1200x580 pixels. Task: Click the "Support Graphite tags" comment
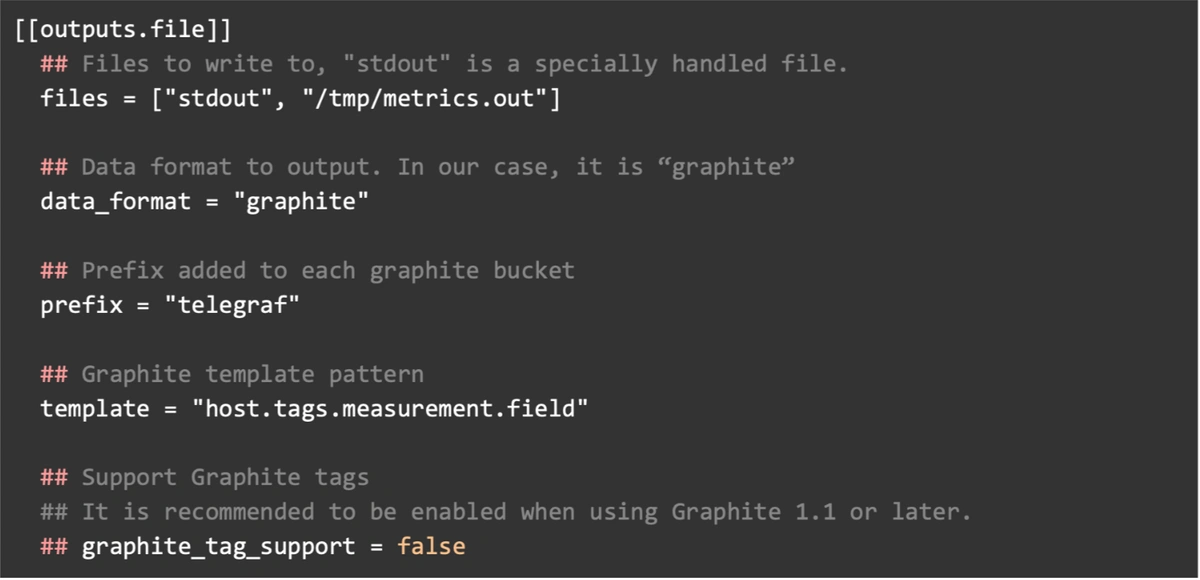[x=225, y=477]
